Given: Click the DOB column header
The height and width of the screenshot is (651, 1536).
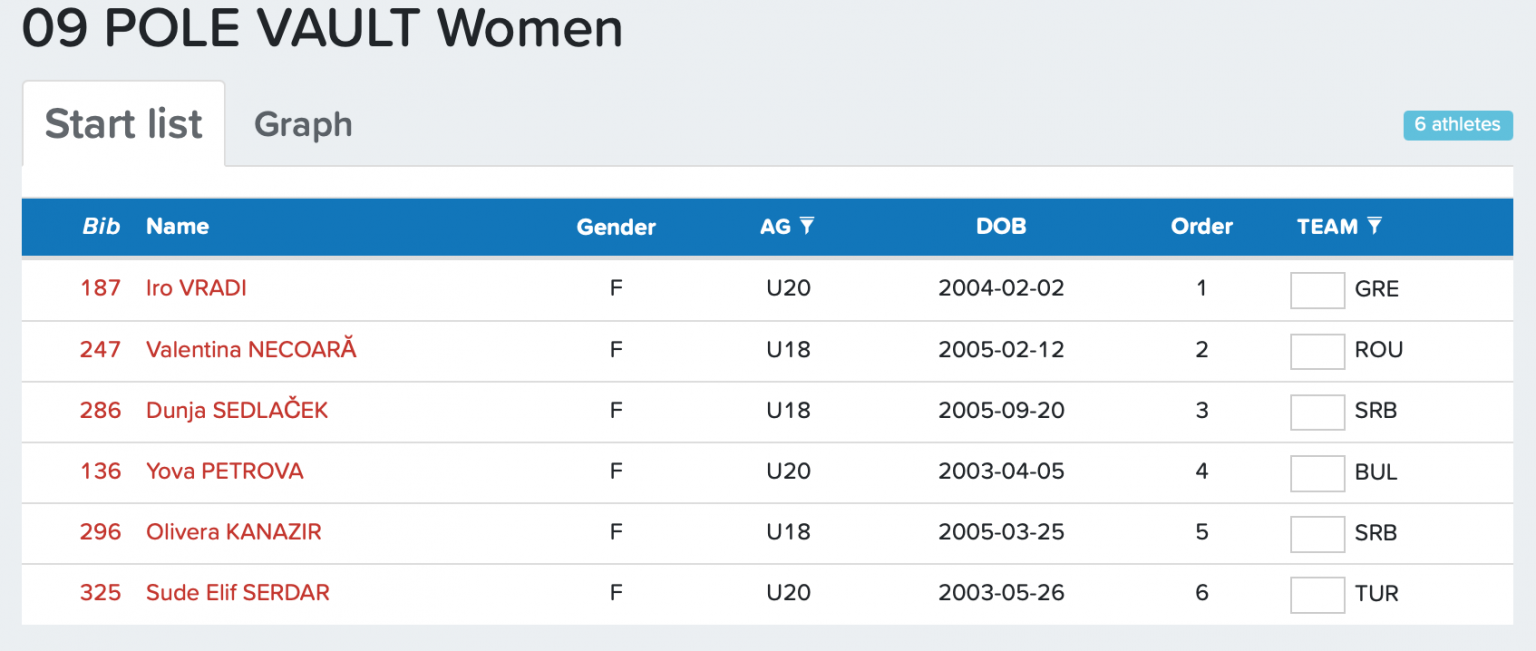Looking at the screenshot, I should click(1001, 227).
